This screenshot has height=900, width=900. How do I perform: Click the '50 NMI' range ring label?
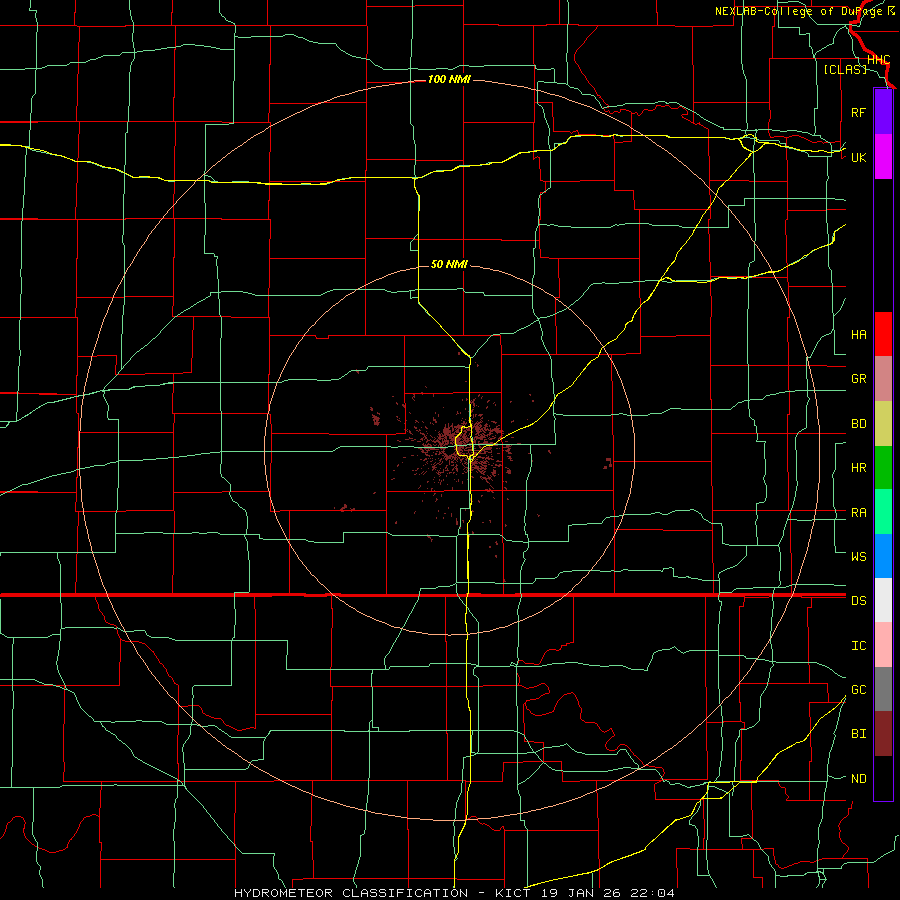pyautogui.click(x=449, y=264)
